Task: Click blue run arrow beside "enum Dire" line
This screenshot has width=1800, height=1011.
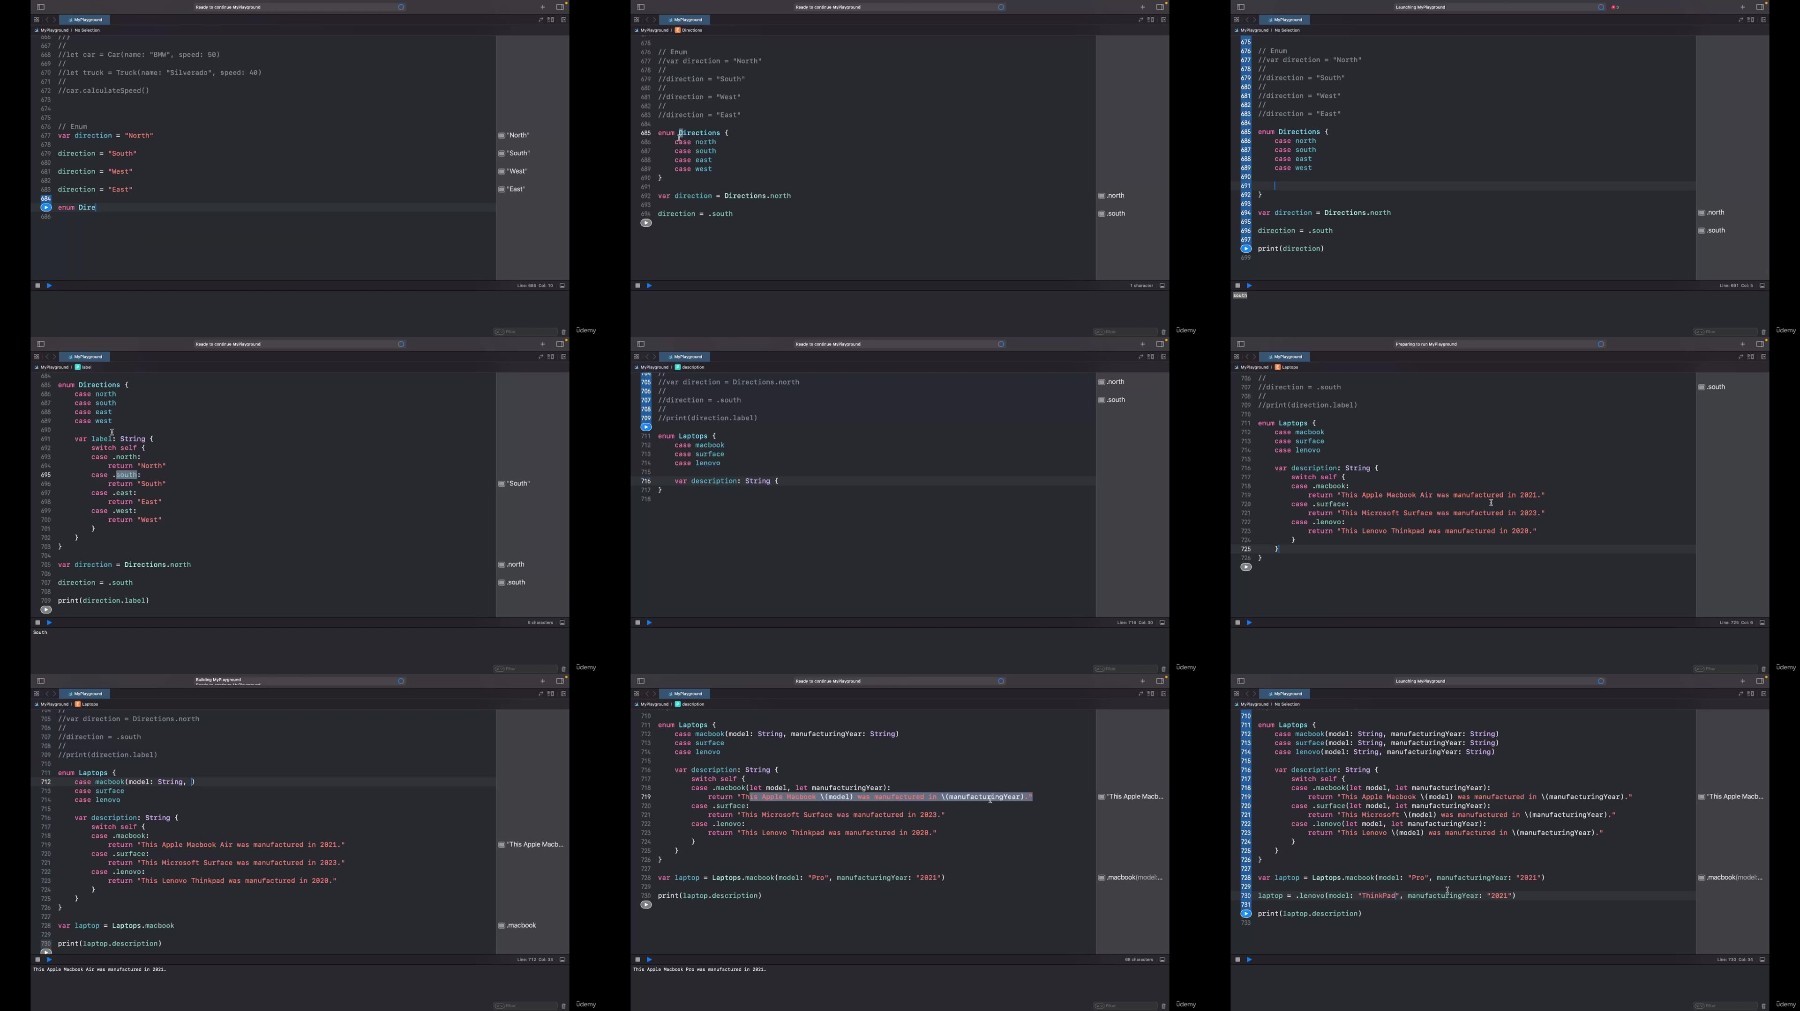Action: coord(46,207)
